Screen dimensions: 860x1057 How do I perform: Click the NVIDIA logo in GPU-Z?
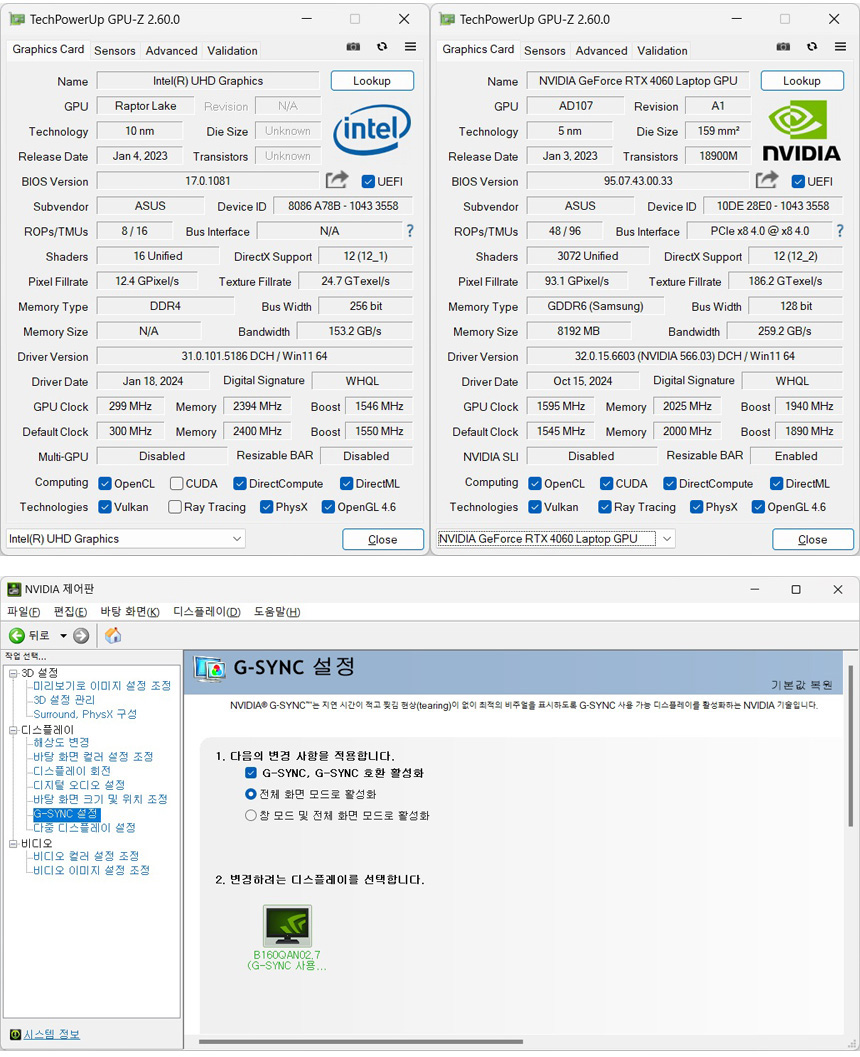pyautogui.click(x=801, y=131)
